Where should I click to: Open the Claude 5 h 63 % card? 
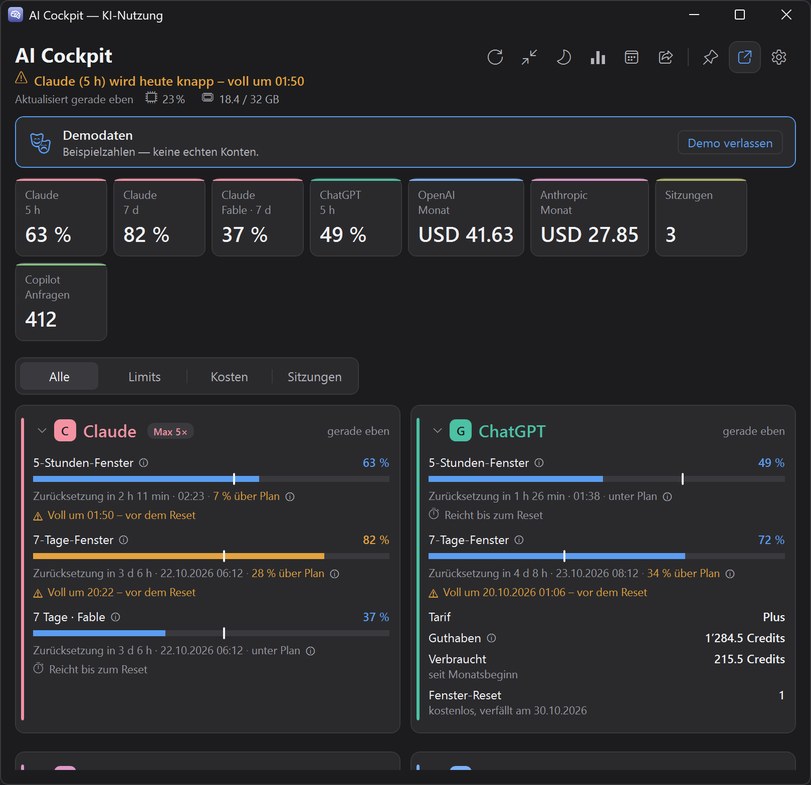pyautogui.click(x=61, y=217)
